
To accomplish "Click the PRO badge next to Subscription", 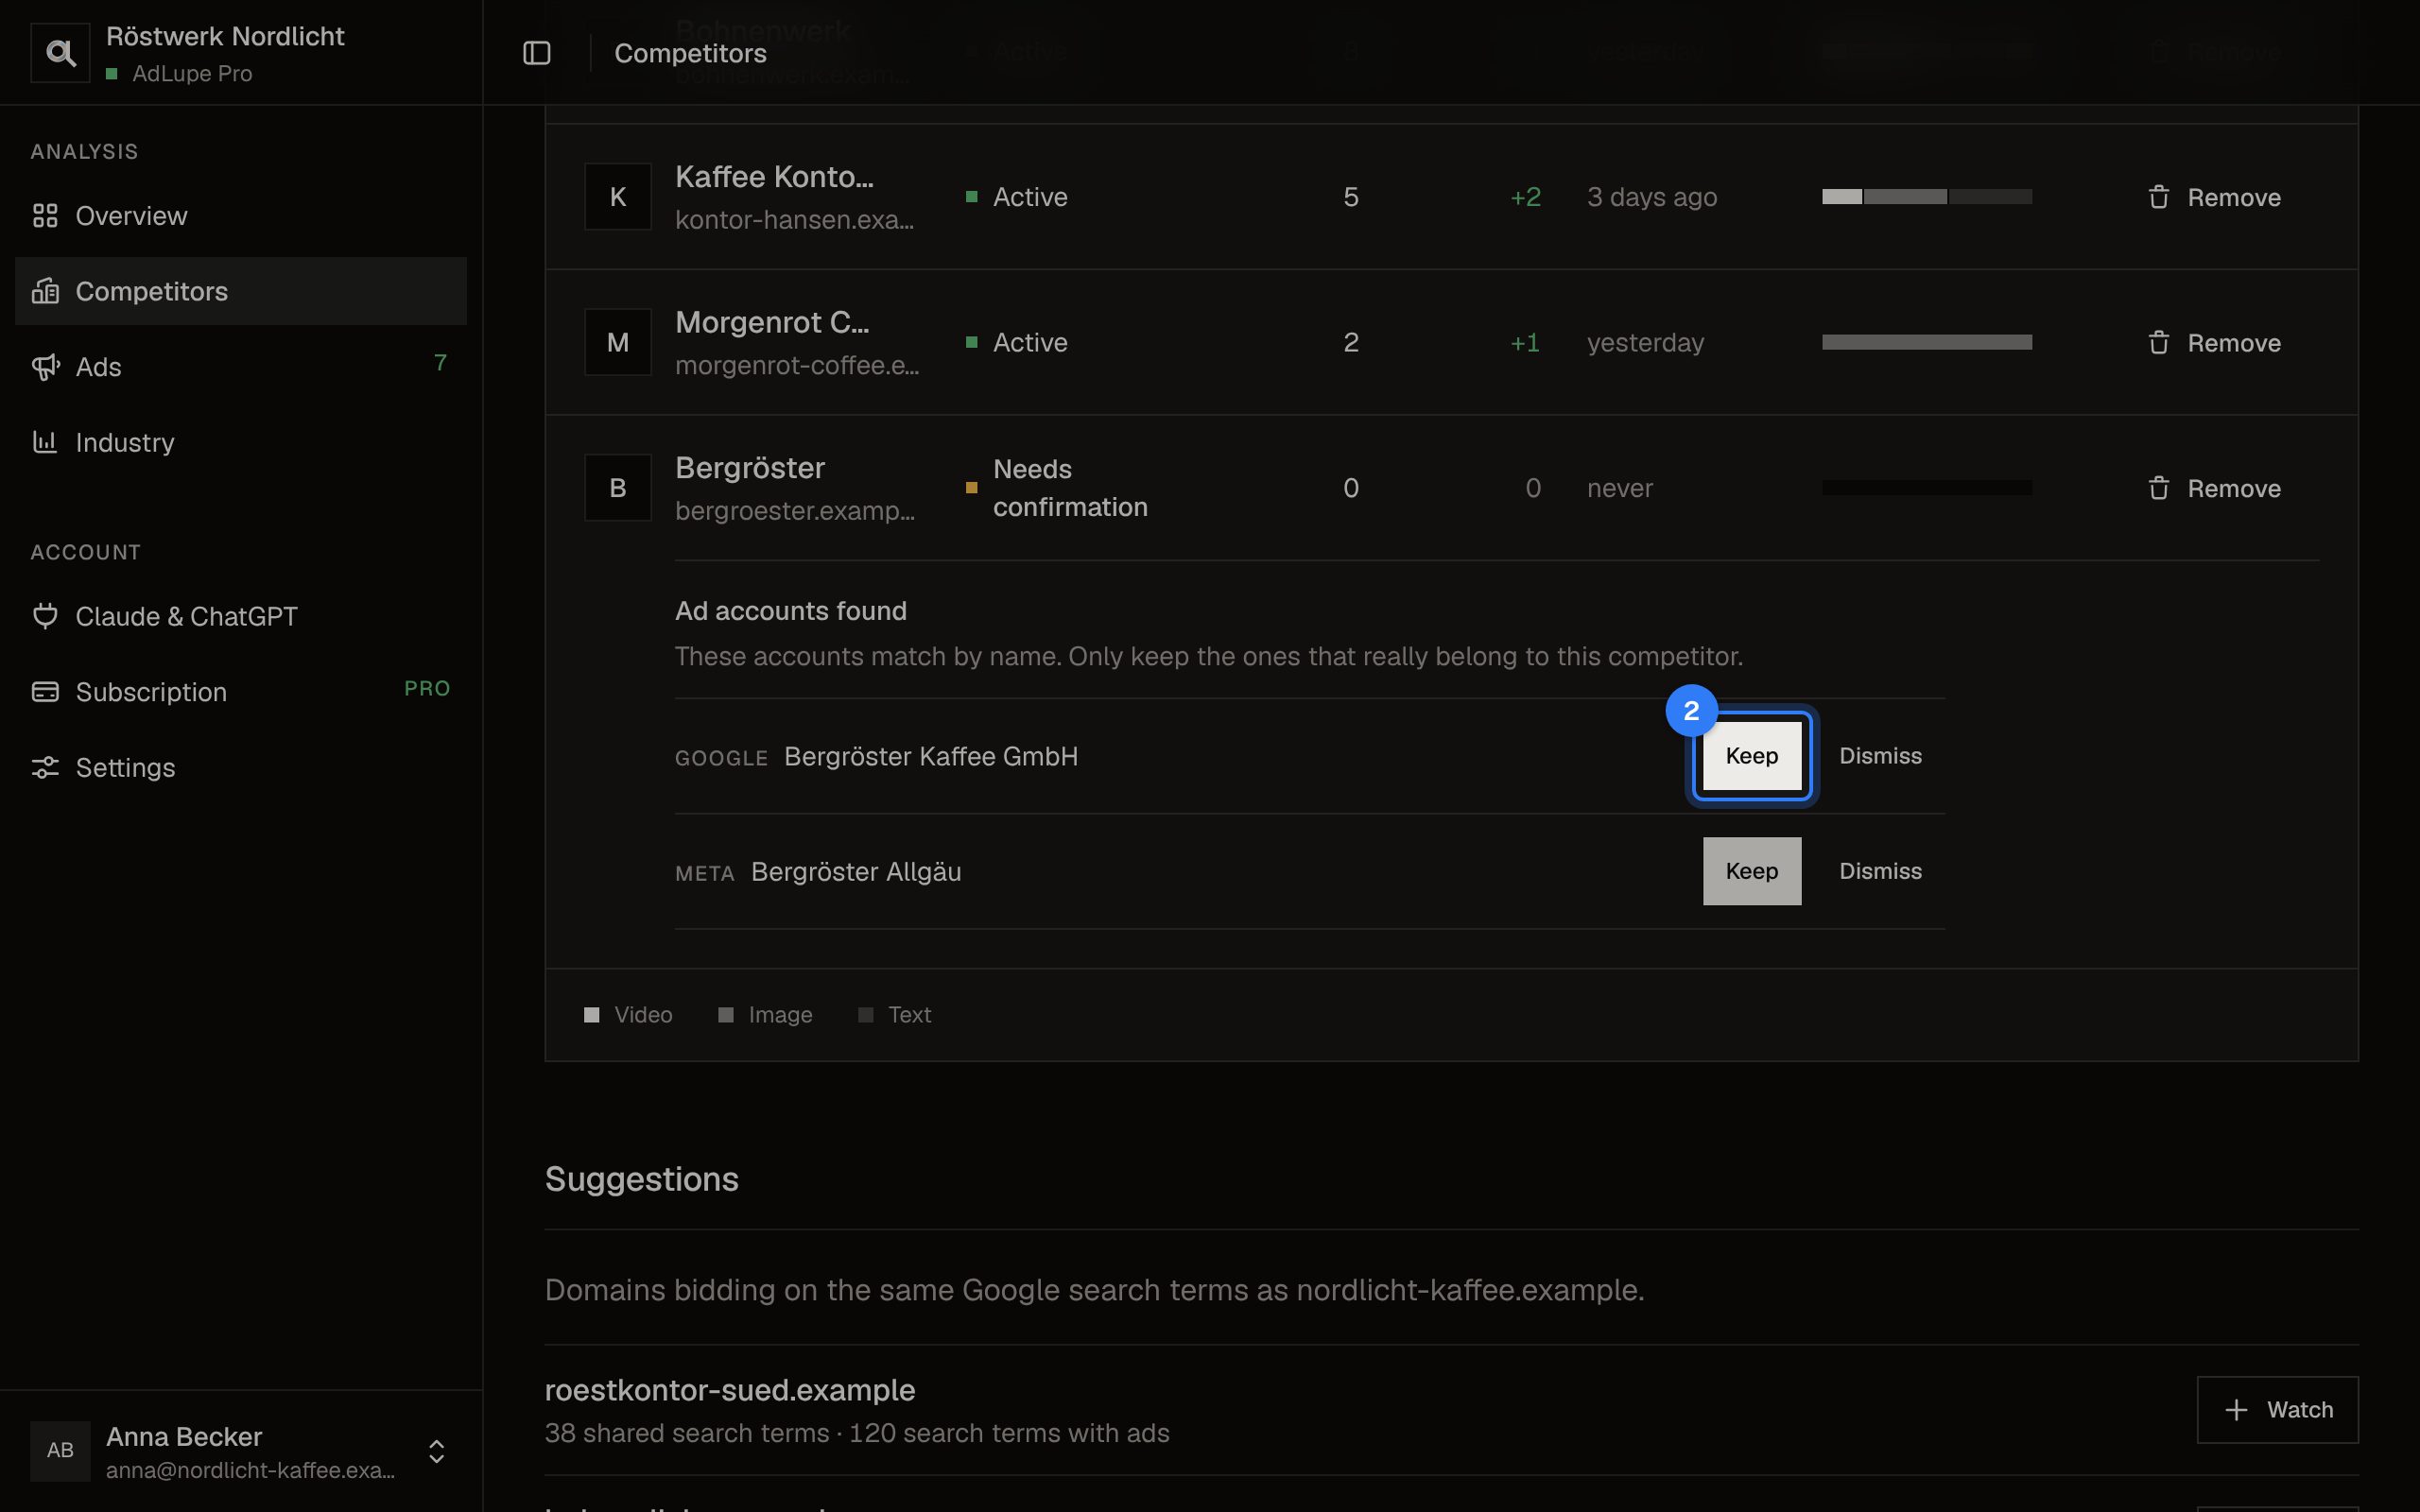I will 427,689.
